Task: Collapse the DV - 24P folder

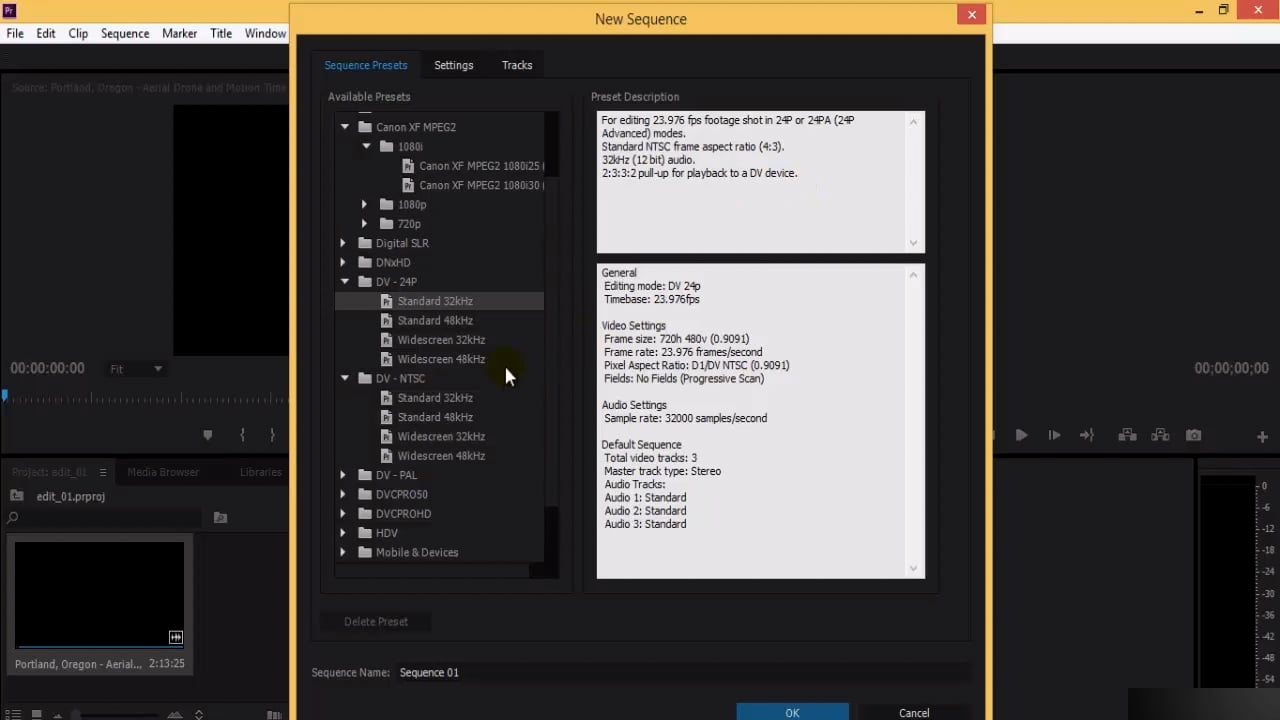Action: 345,282
